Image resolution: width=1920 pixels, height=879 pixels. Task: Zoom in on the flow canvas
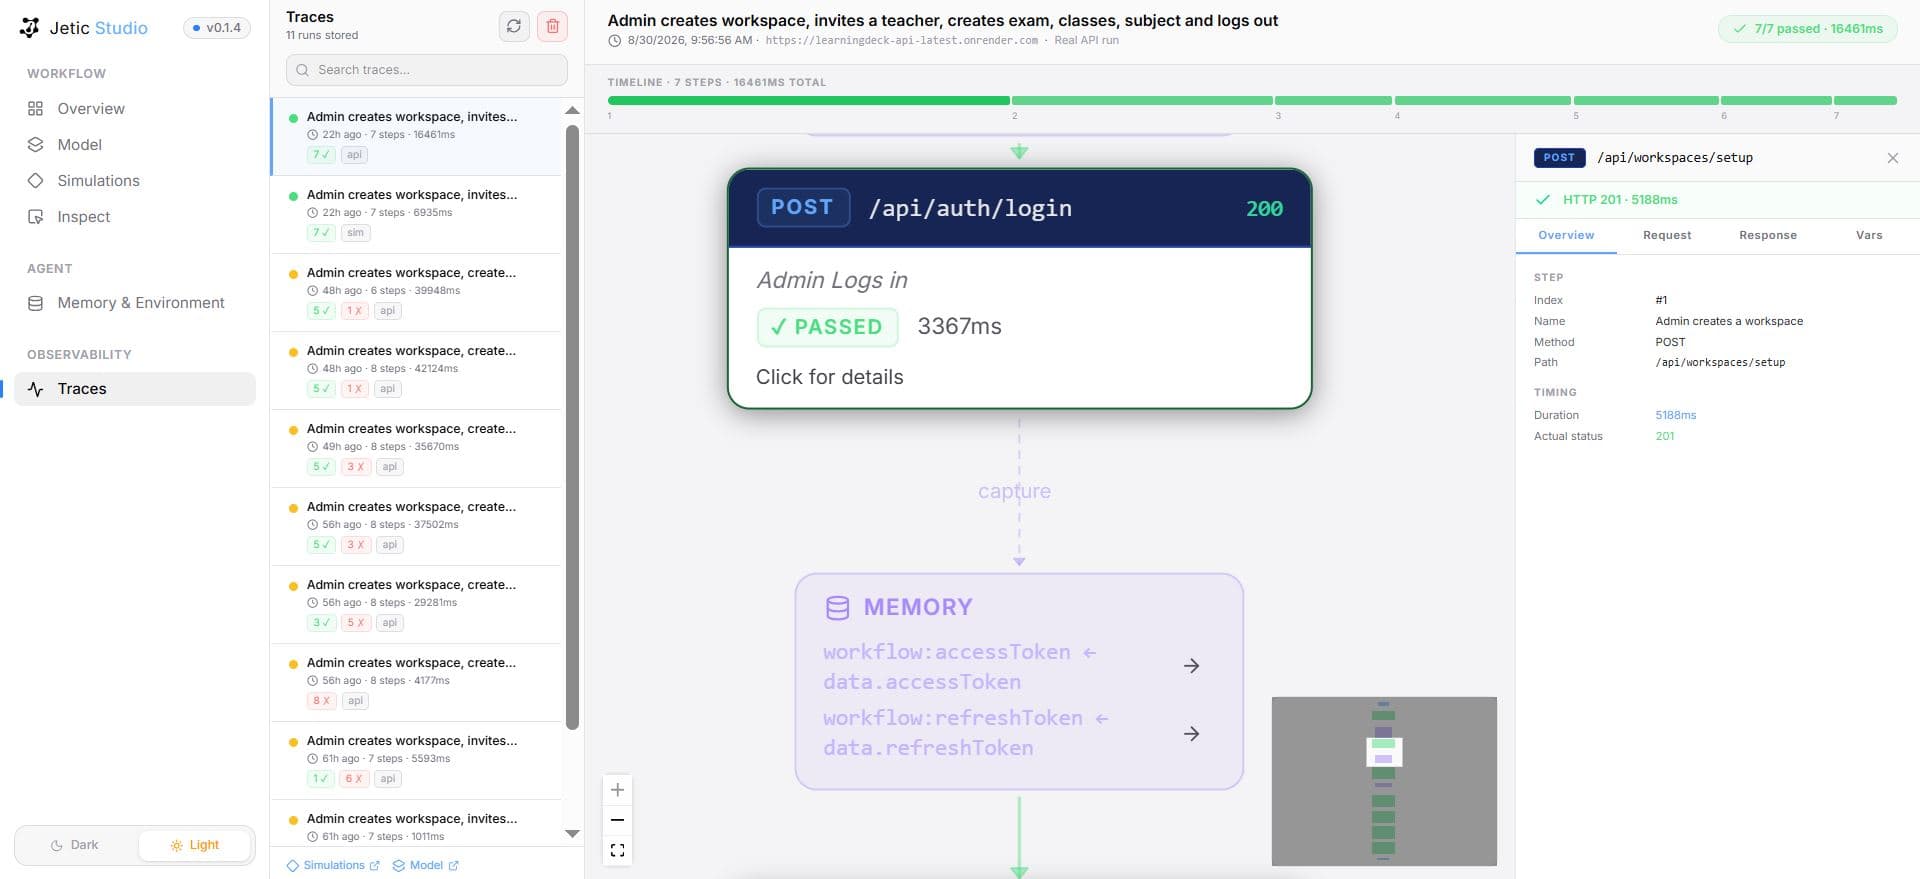tap(618, 790)
